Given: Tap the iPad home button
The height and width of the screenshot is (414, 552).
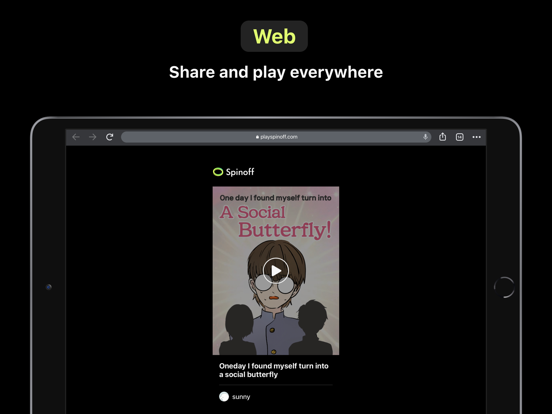Looking at the screenshot, I should 504,287.
